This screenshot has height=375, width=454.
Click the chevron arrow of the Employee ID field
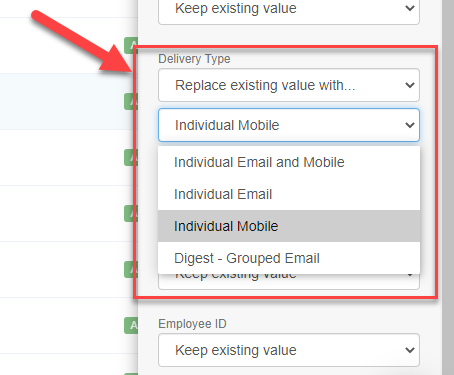[x=410, y=350]
